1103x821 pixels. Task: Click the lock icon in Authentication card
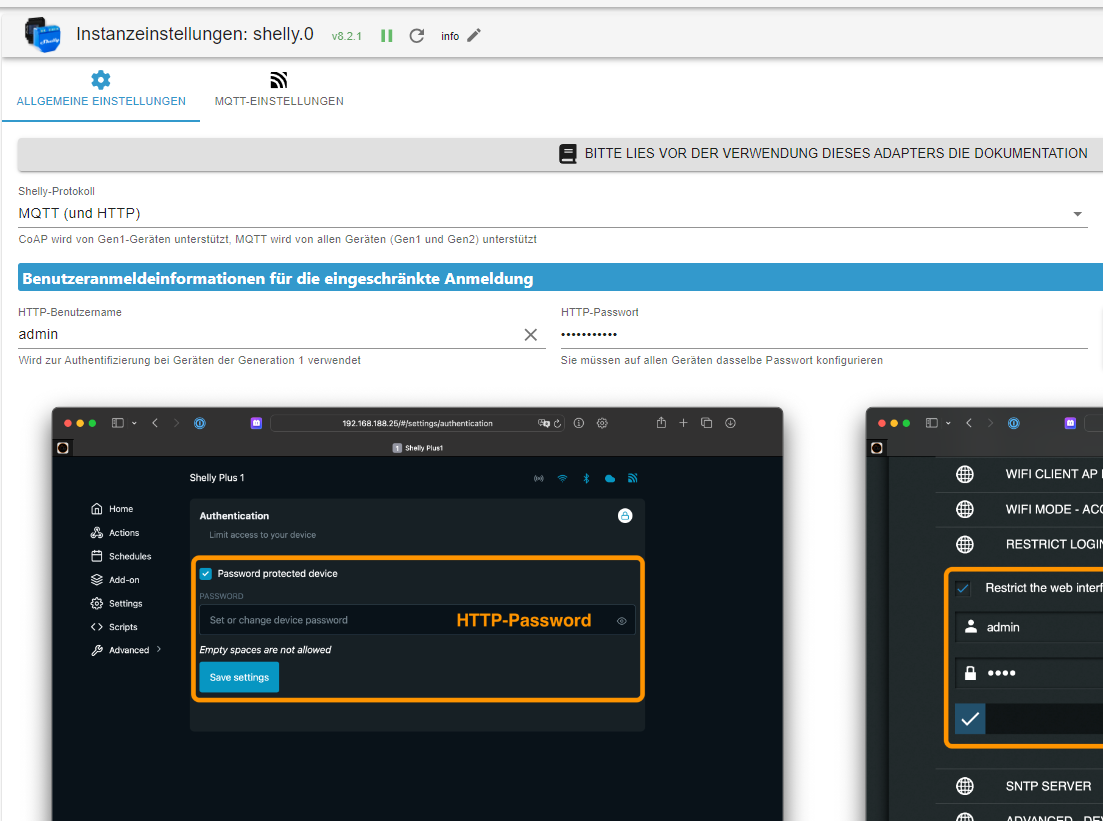(x=625, y=516)
